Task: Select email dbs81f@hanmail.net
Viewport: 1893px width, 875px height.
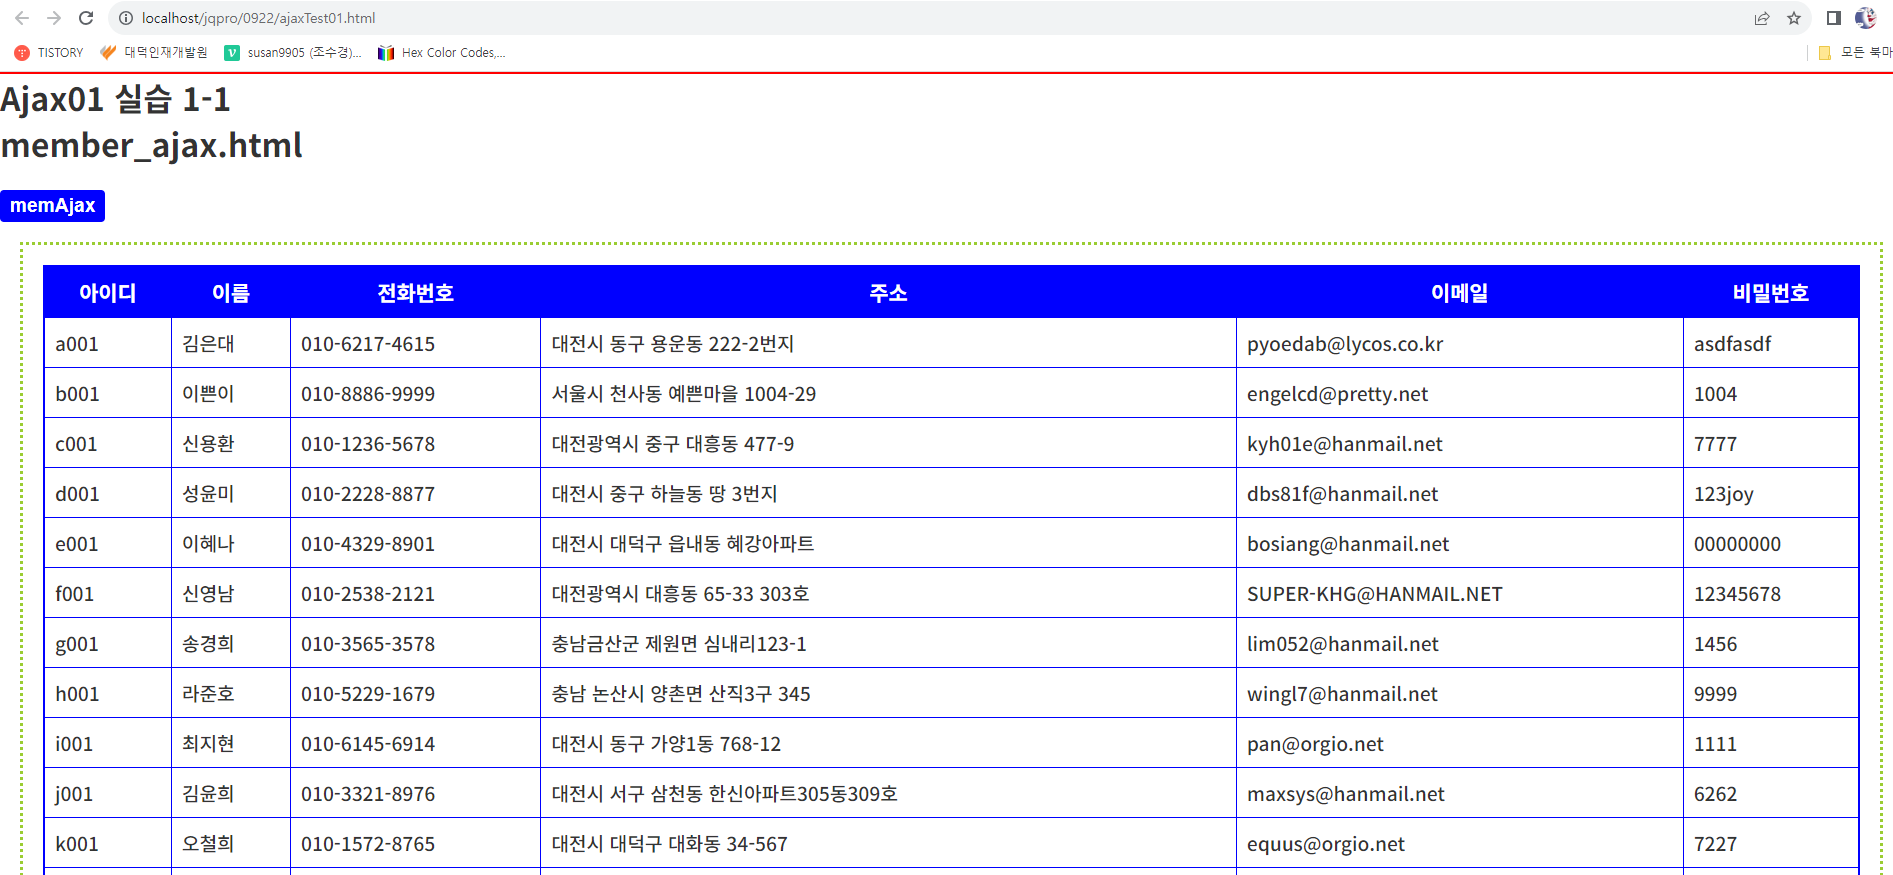Action: click(x=1342, y=494)
